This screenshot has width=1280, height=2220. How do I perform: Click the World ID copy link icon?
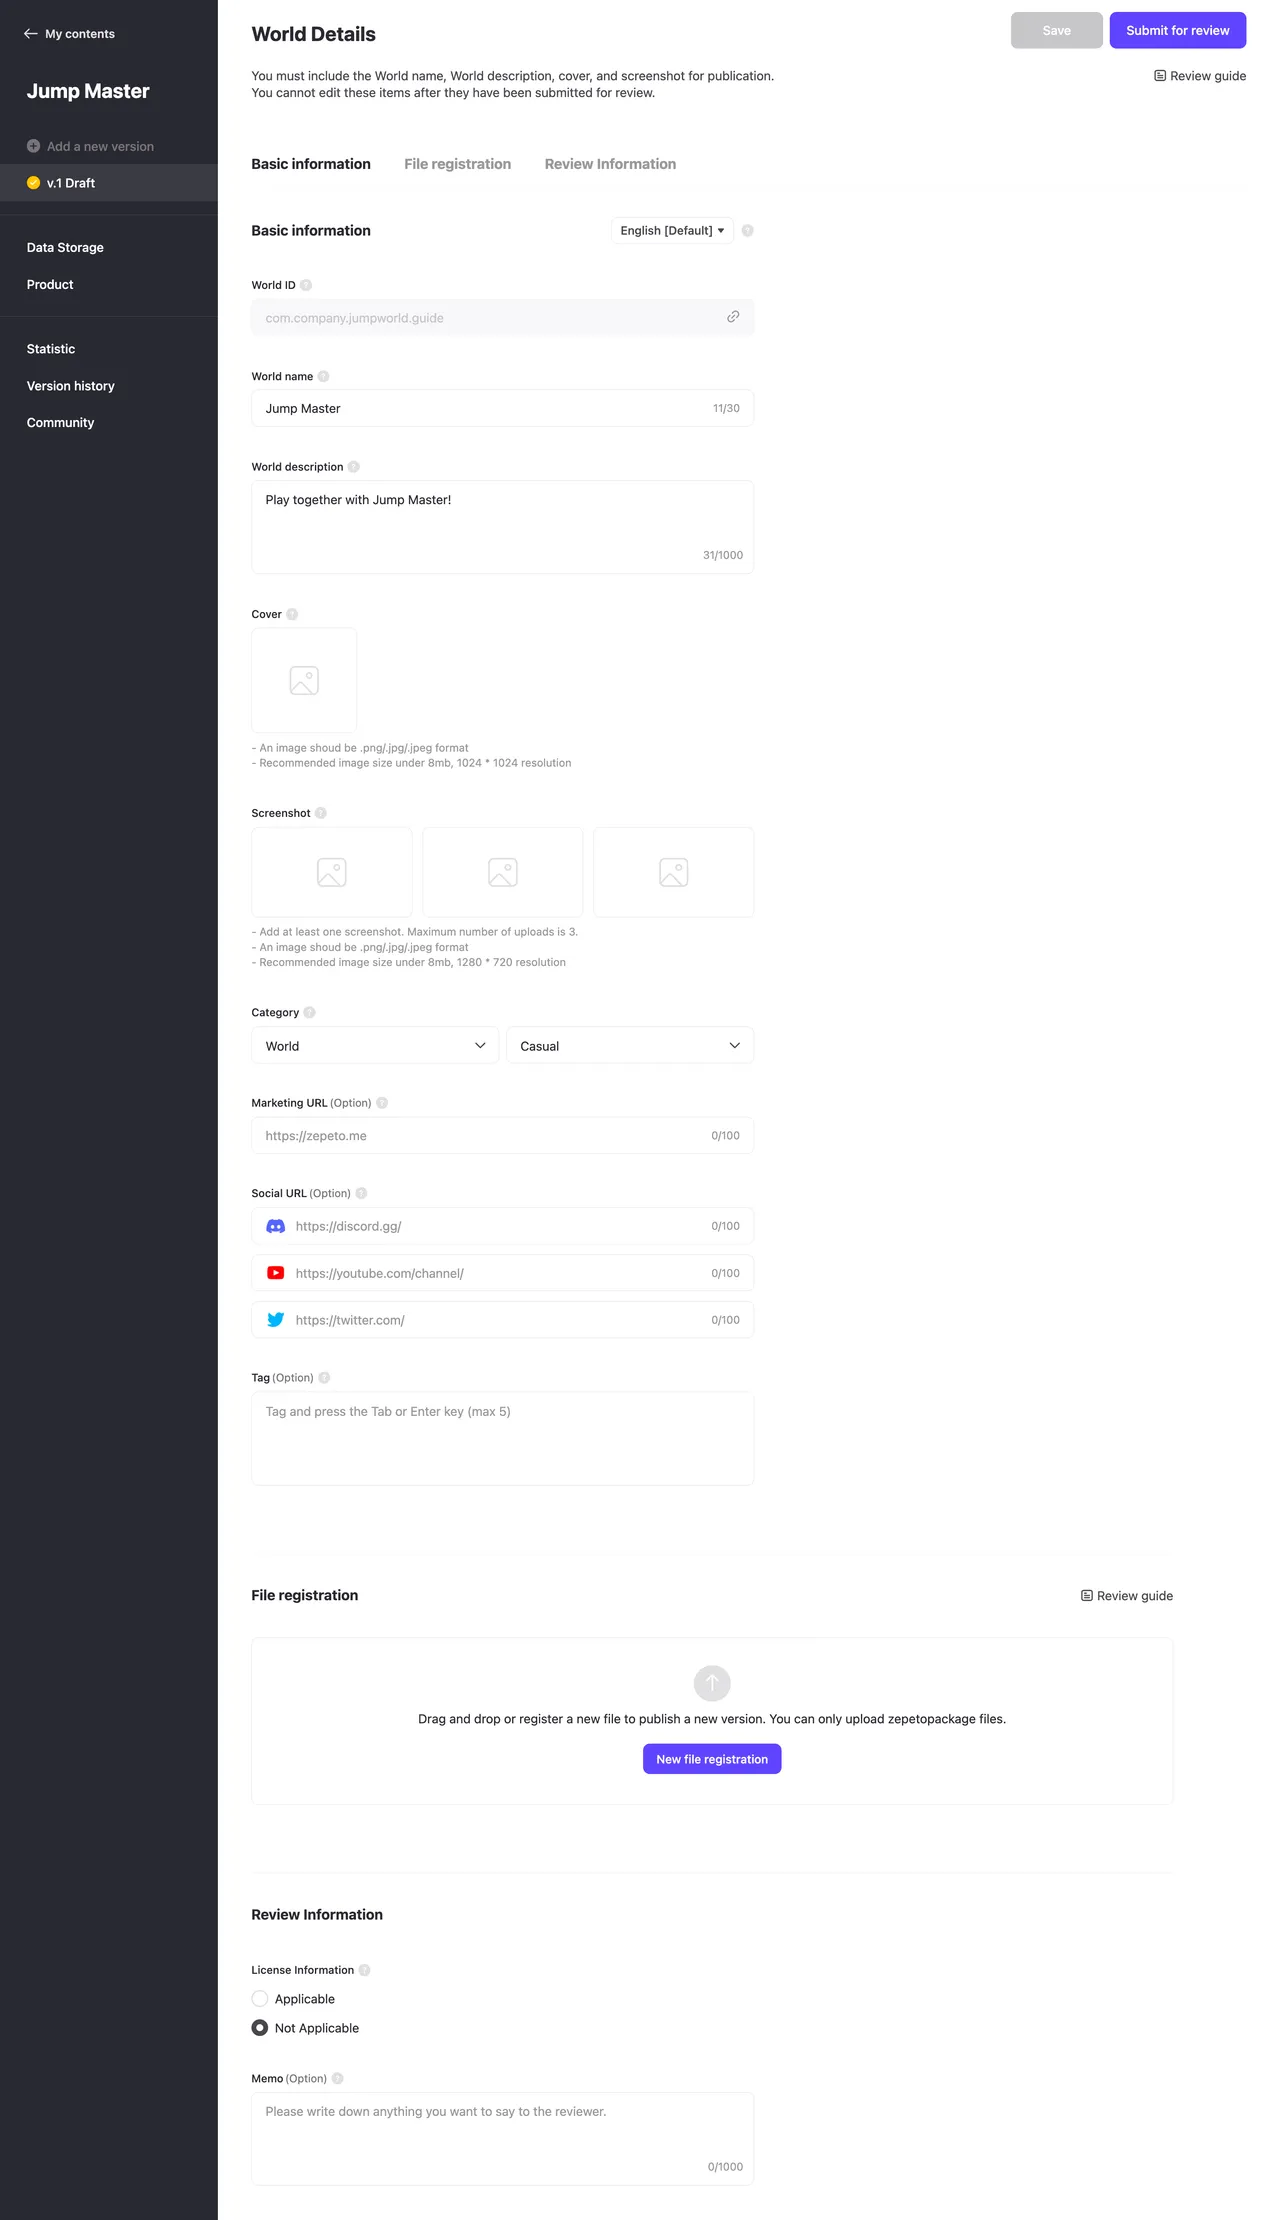point(733,317)
